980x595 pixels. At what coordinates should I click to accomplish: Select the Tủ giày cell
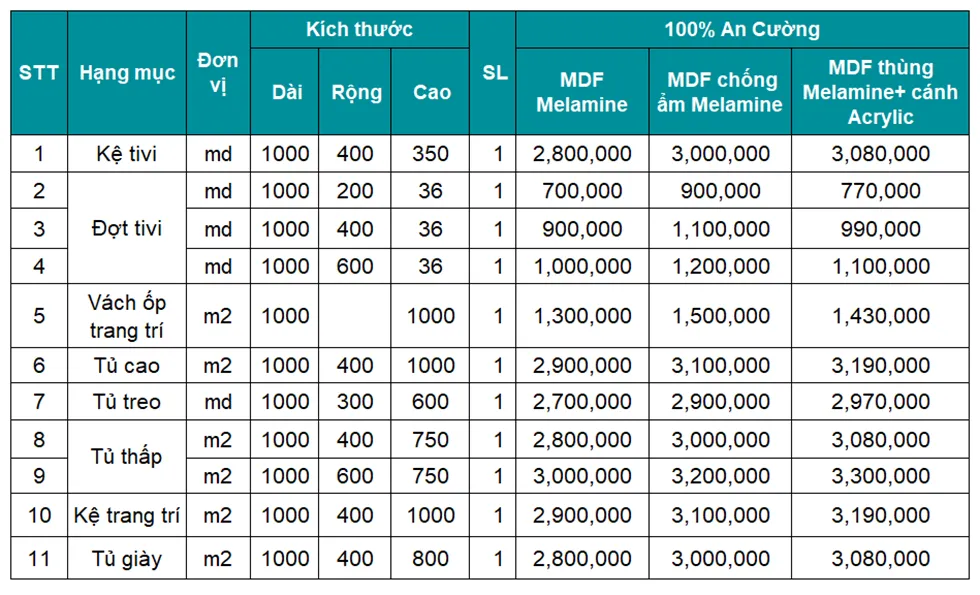pyautogui.click(x=127, y=559)
